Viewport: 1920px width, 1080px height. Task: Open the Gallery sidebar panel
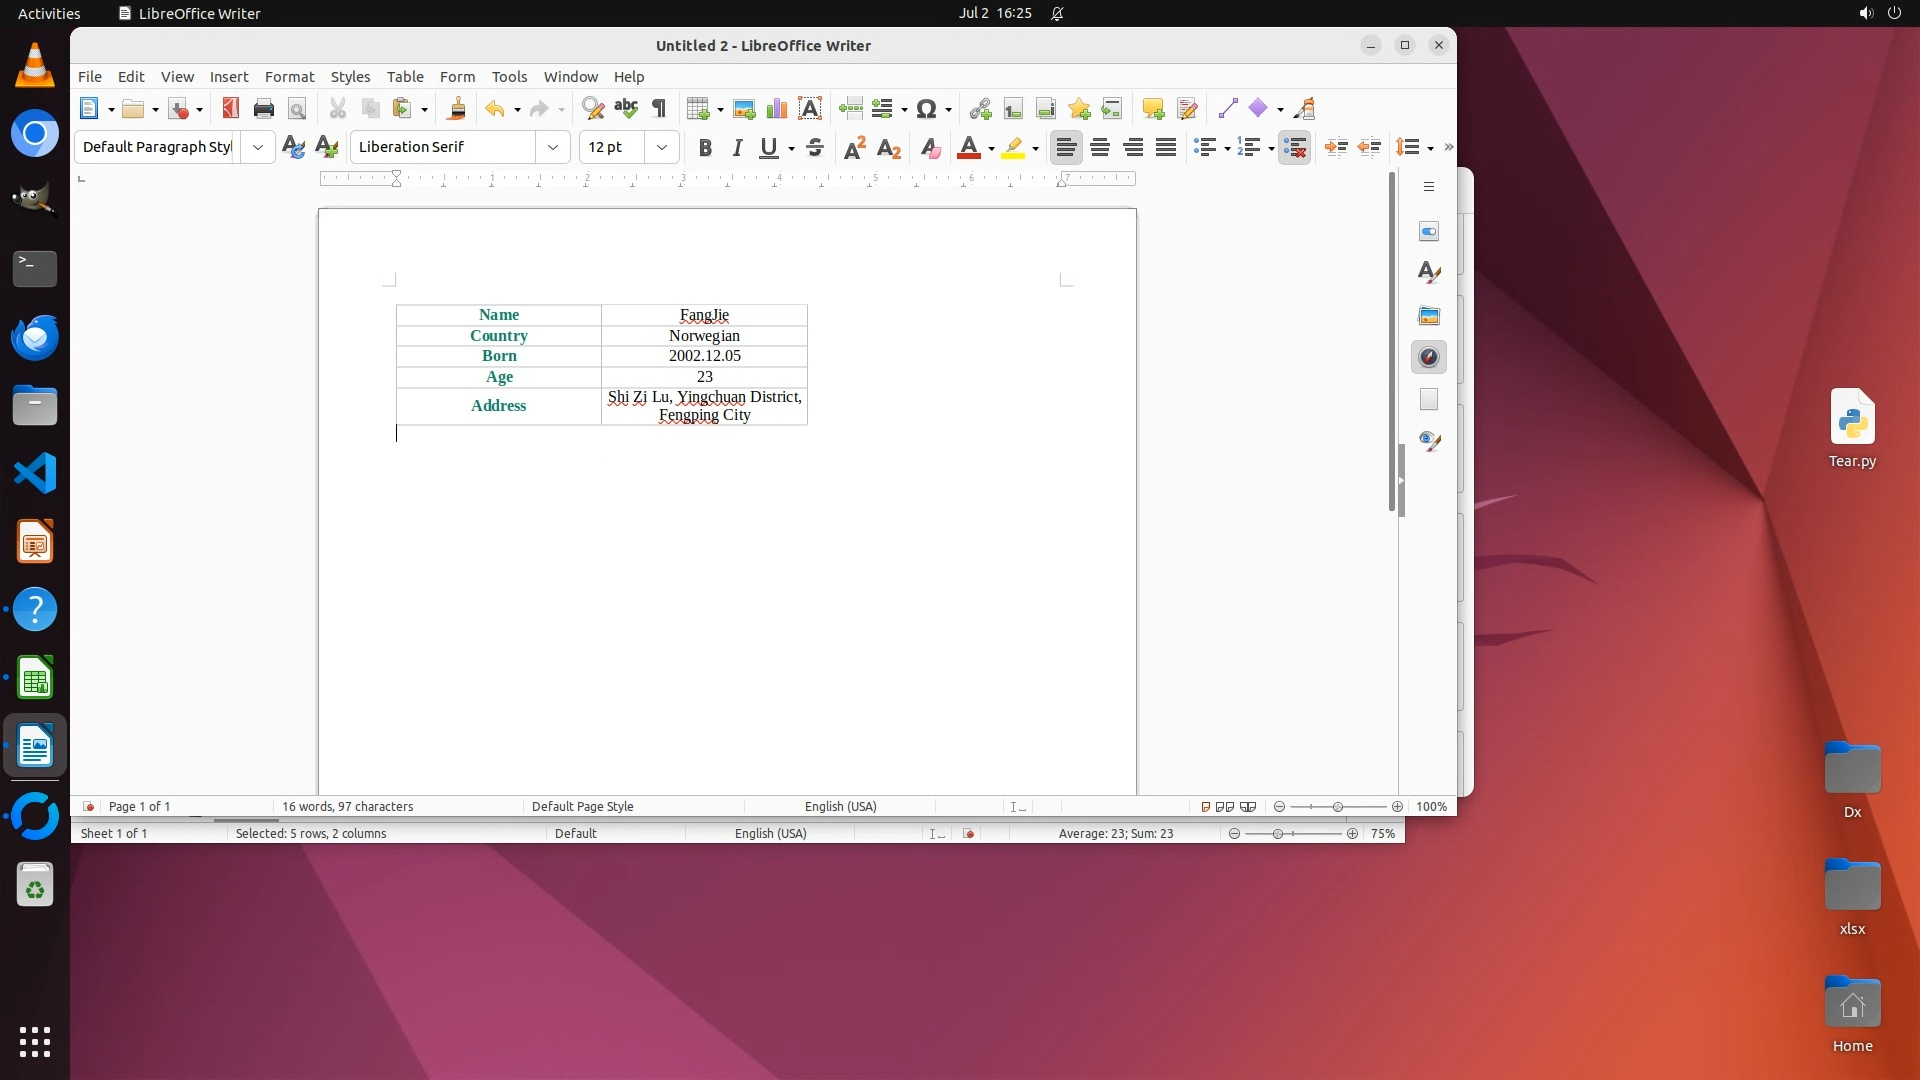1429,315
